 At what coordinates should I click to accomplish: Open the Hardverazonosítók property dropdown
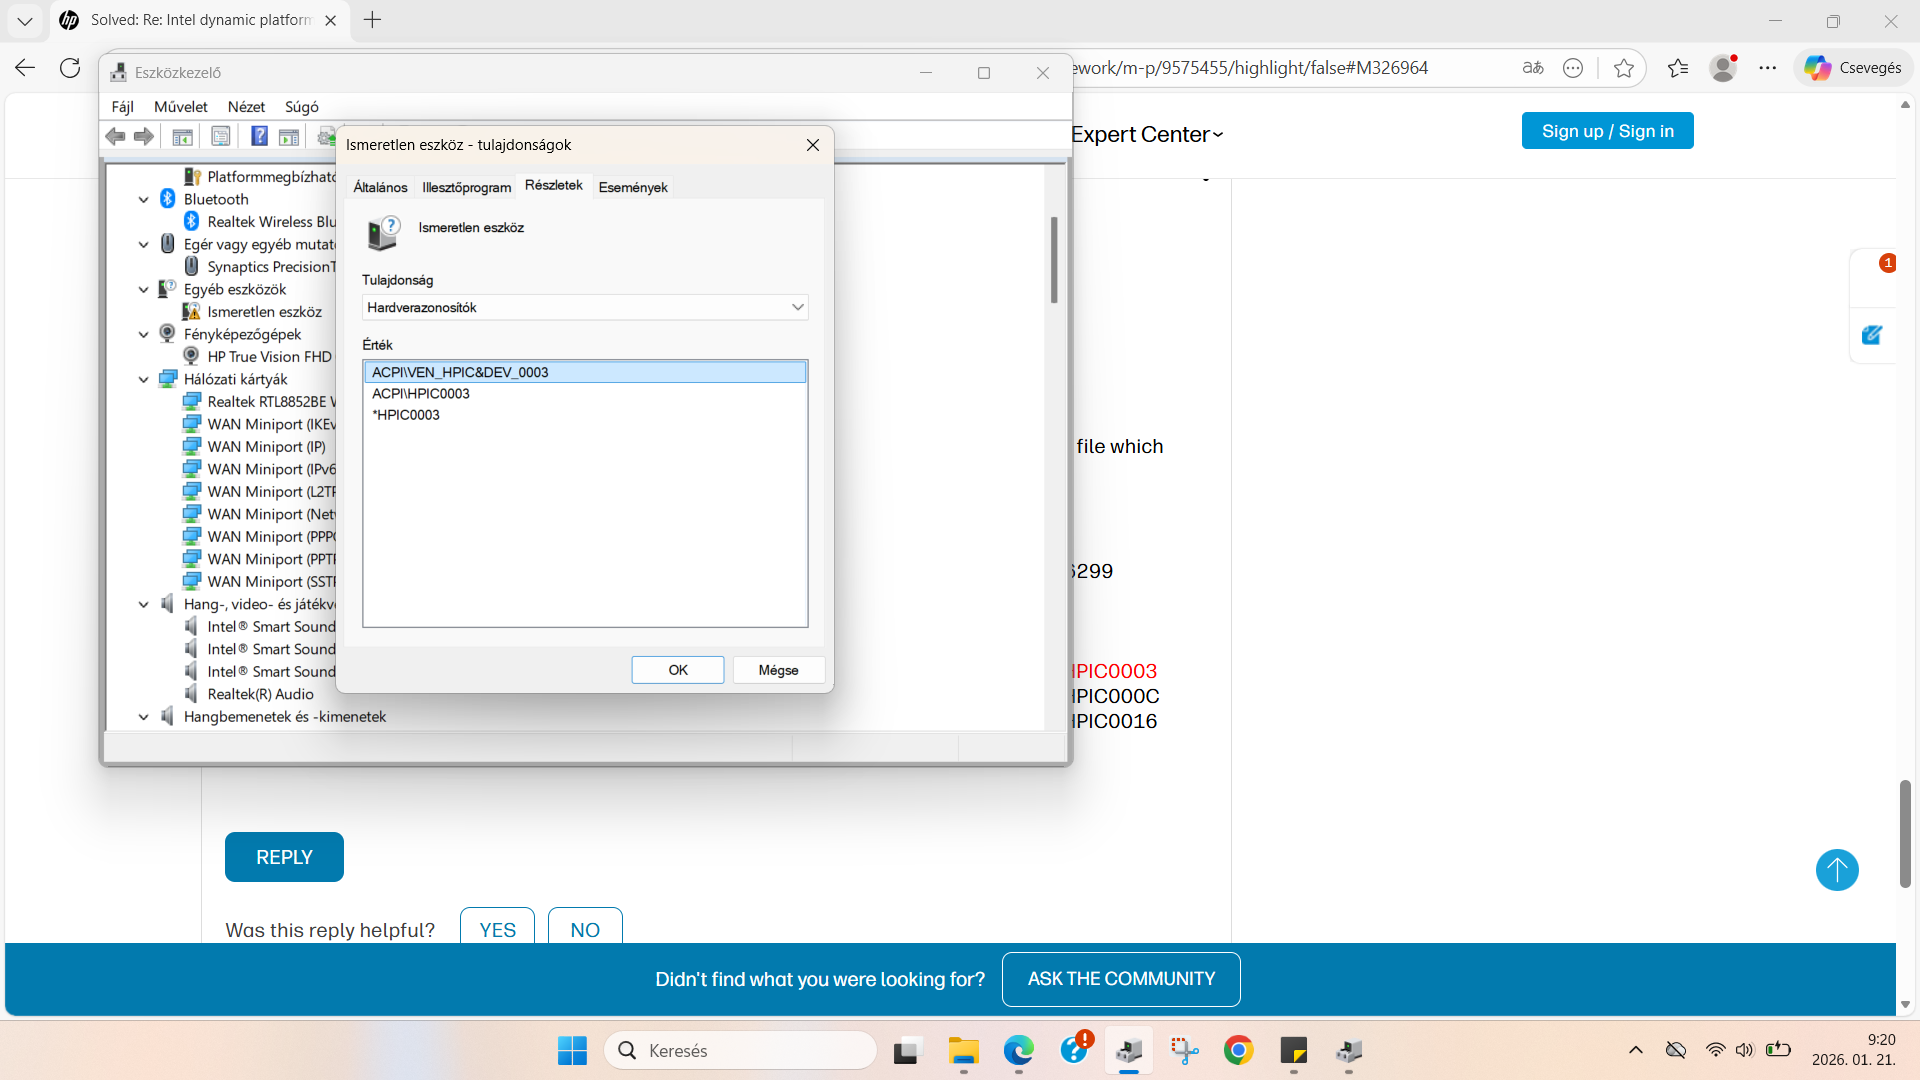pyautogui.click(x=585, y=307)
